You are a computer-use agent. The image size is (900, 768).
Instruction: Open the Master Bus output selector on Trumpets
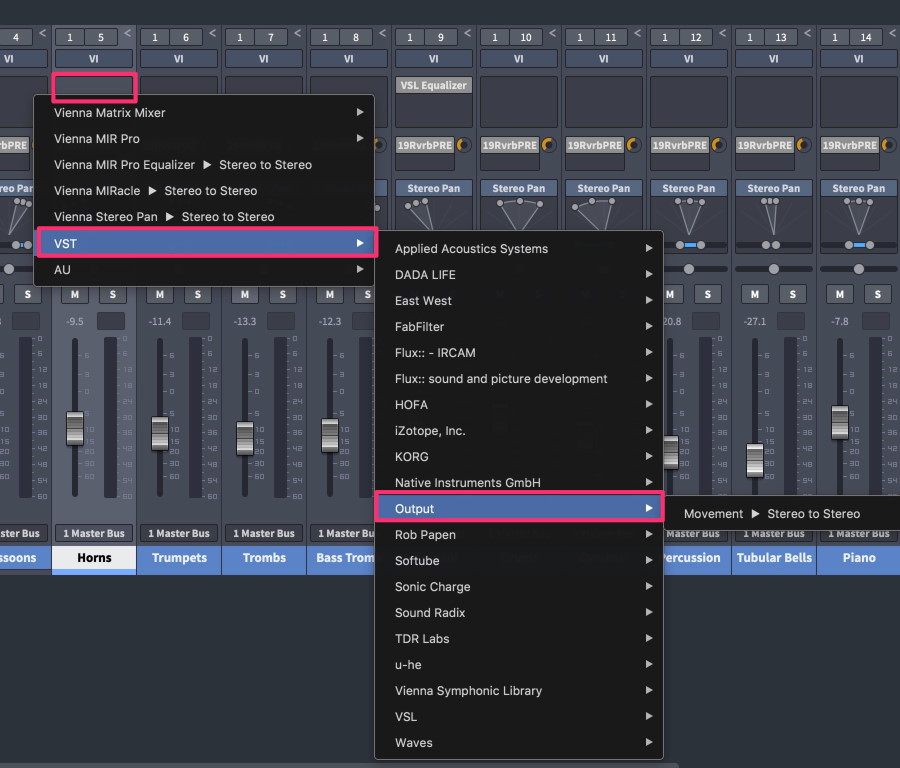coord(179,533)
